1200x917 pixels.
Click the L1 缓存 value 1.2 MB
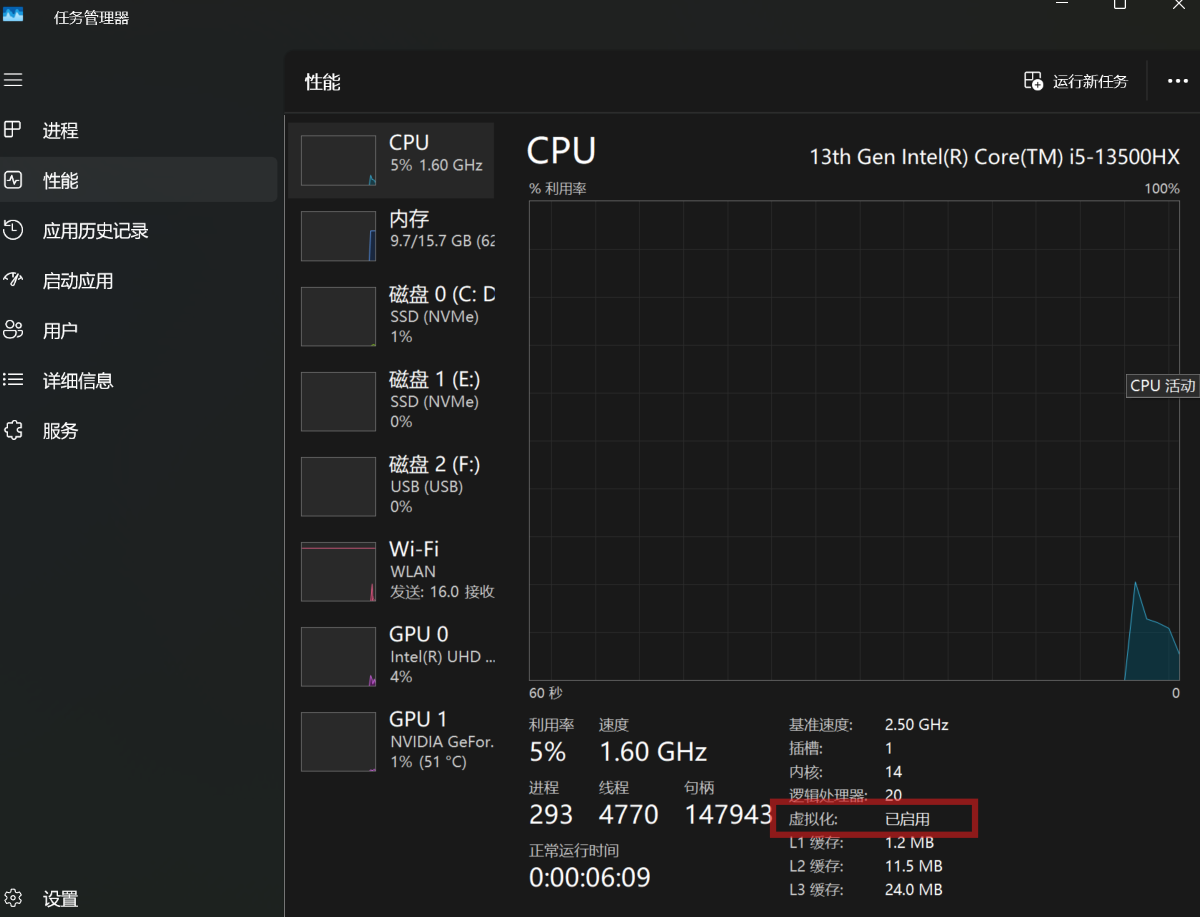point(910,843)
